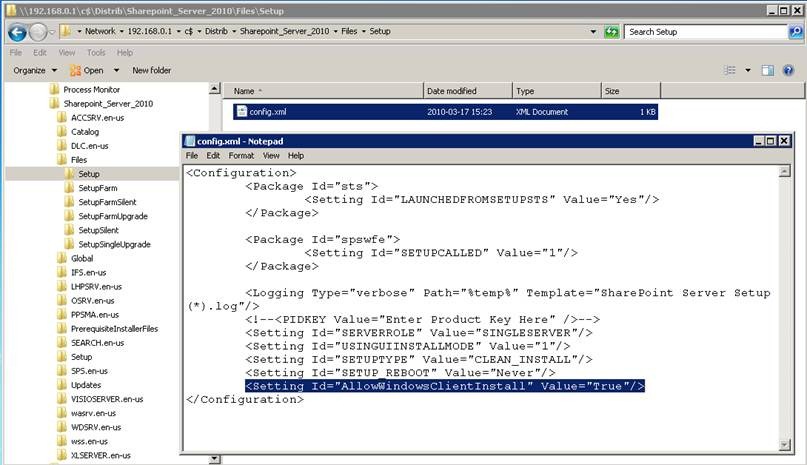Toggle the preview pane icon in Explorer toolbar

click(767, 70)
